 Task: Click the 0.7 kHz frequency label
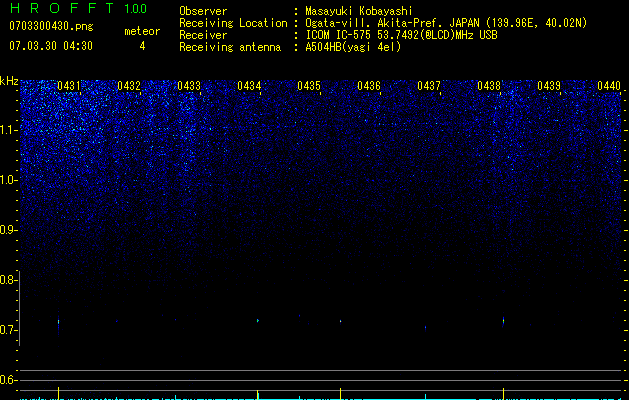point(8,330)
